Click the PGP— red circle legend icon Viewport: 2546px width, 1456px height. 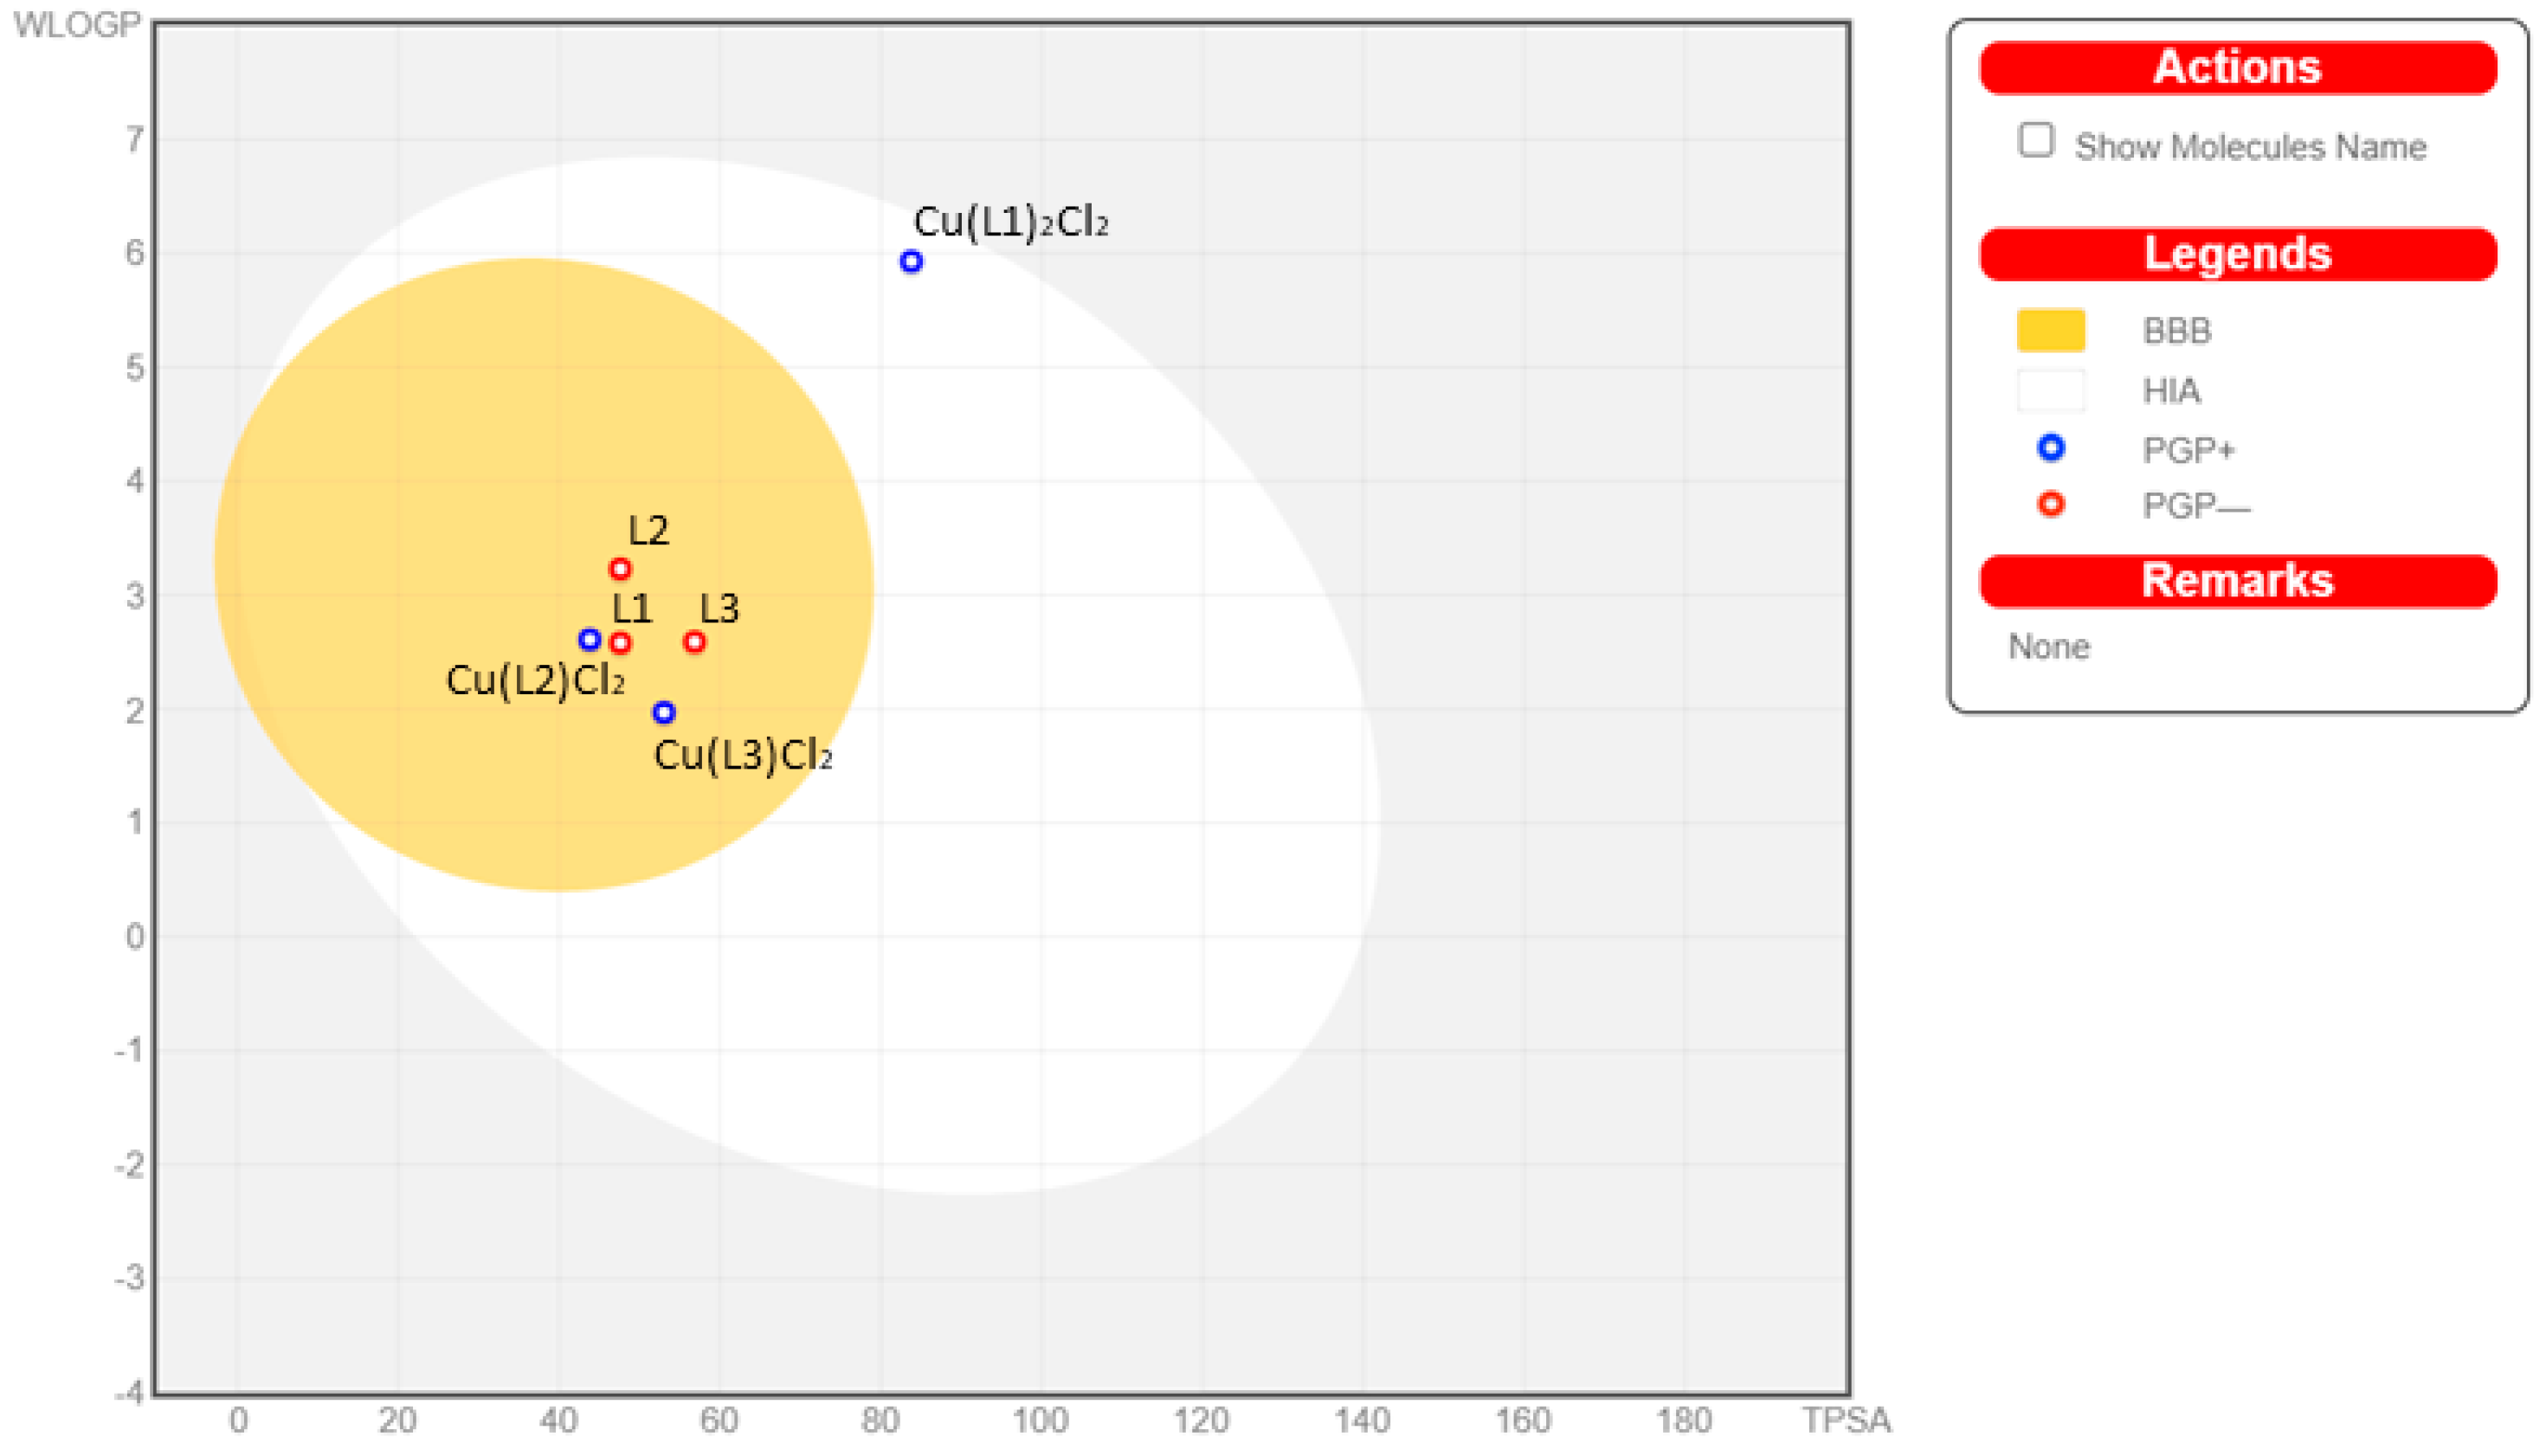click(2051, 504)
